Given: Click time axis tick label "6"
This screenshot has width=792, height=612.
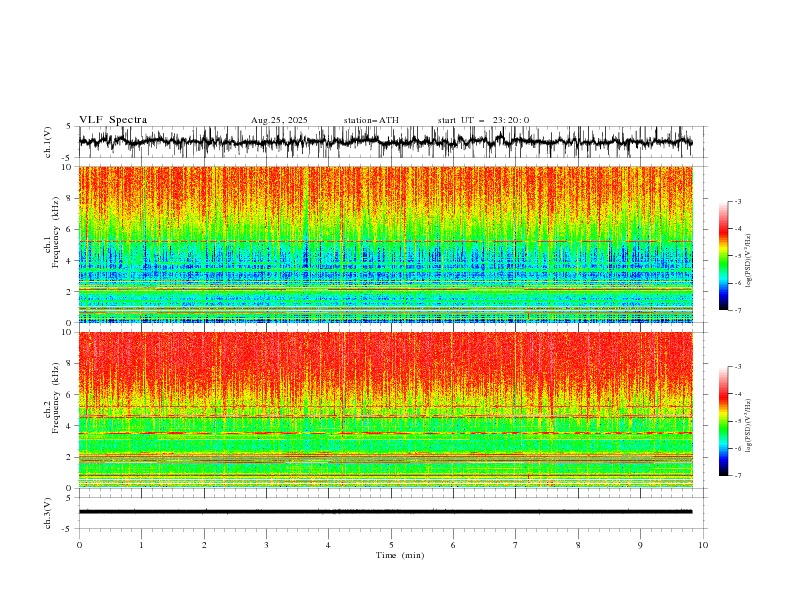Looking at the screenshot, I should [x=453, y=545].
